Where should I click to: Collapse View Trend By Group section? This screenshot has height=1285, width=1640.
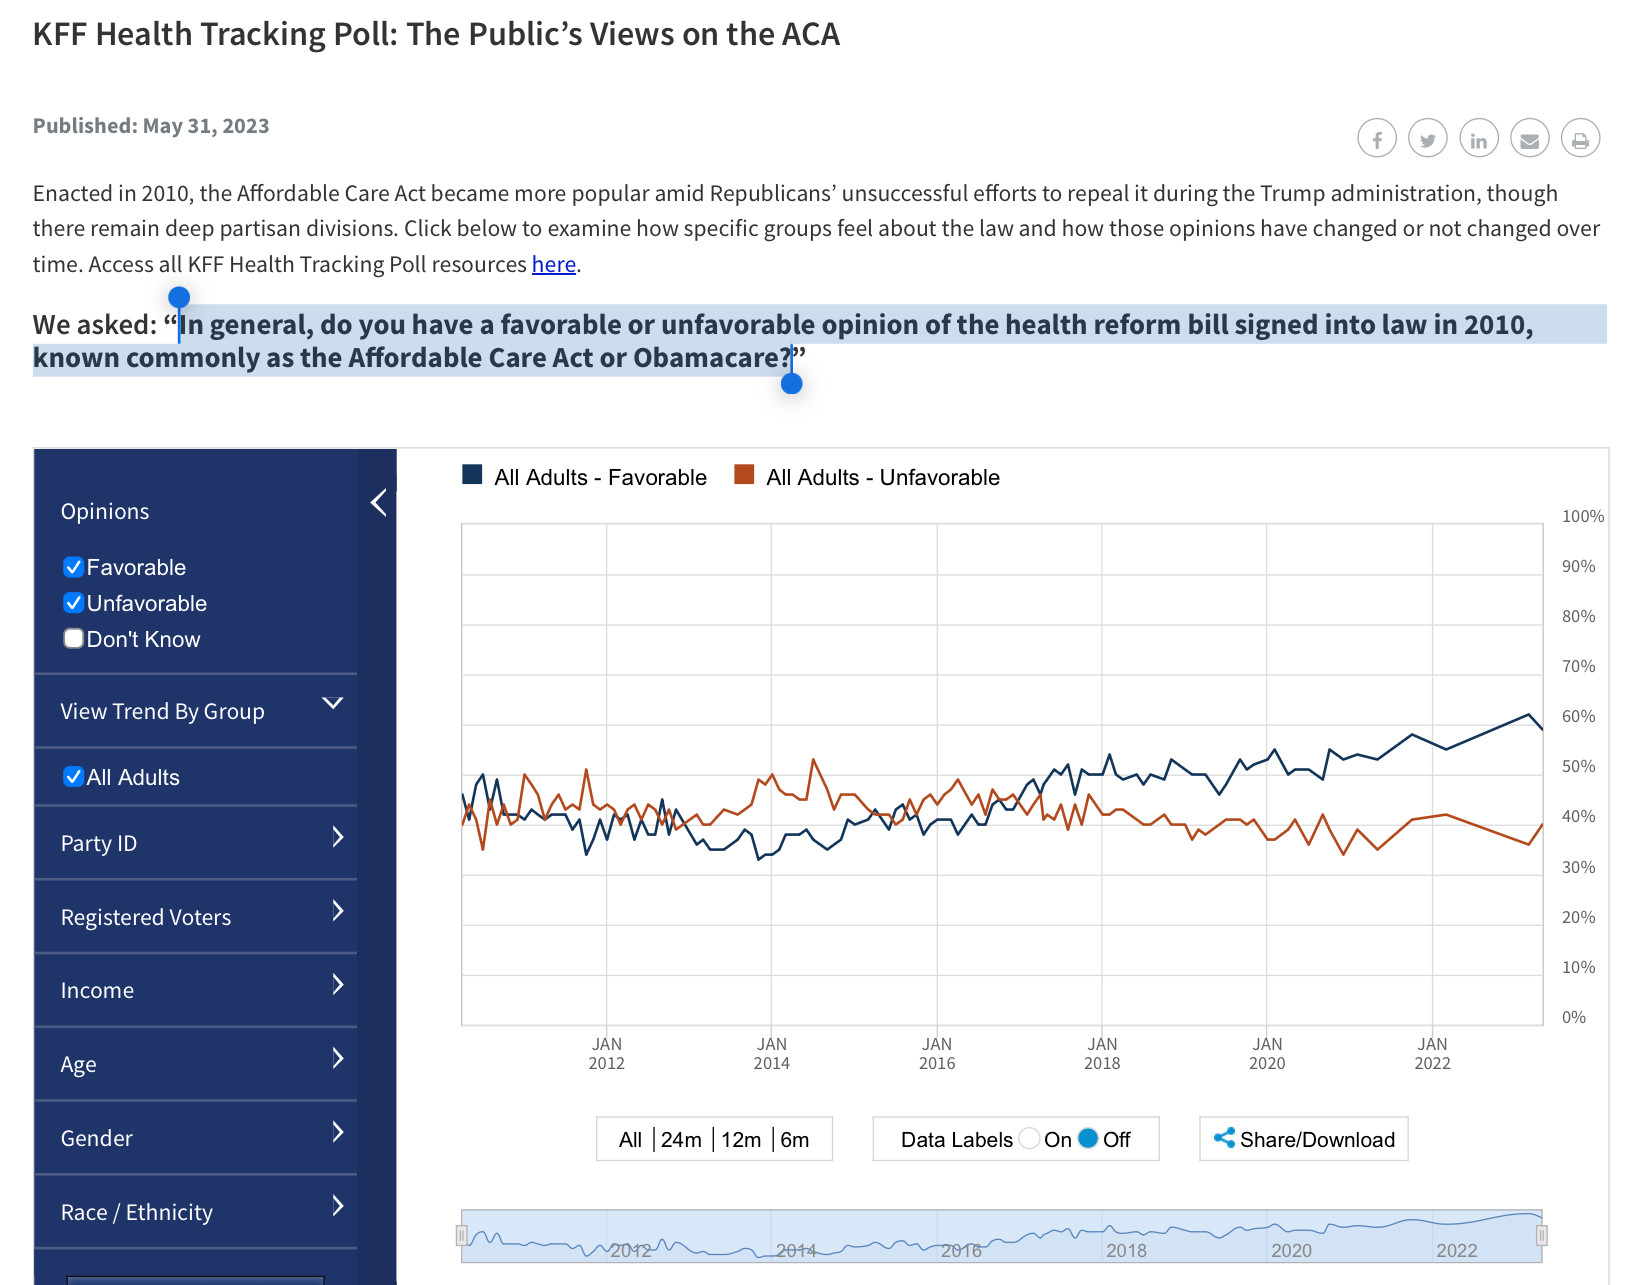coord(333,703)
